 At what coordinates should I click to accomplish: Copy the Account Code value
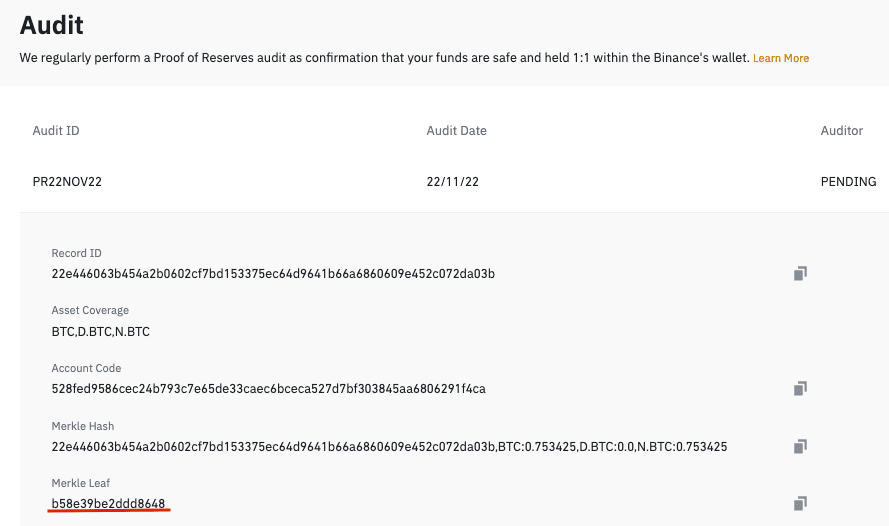tap(800, 388)
